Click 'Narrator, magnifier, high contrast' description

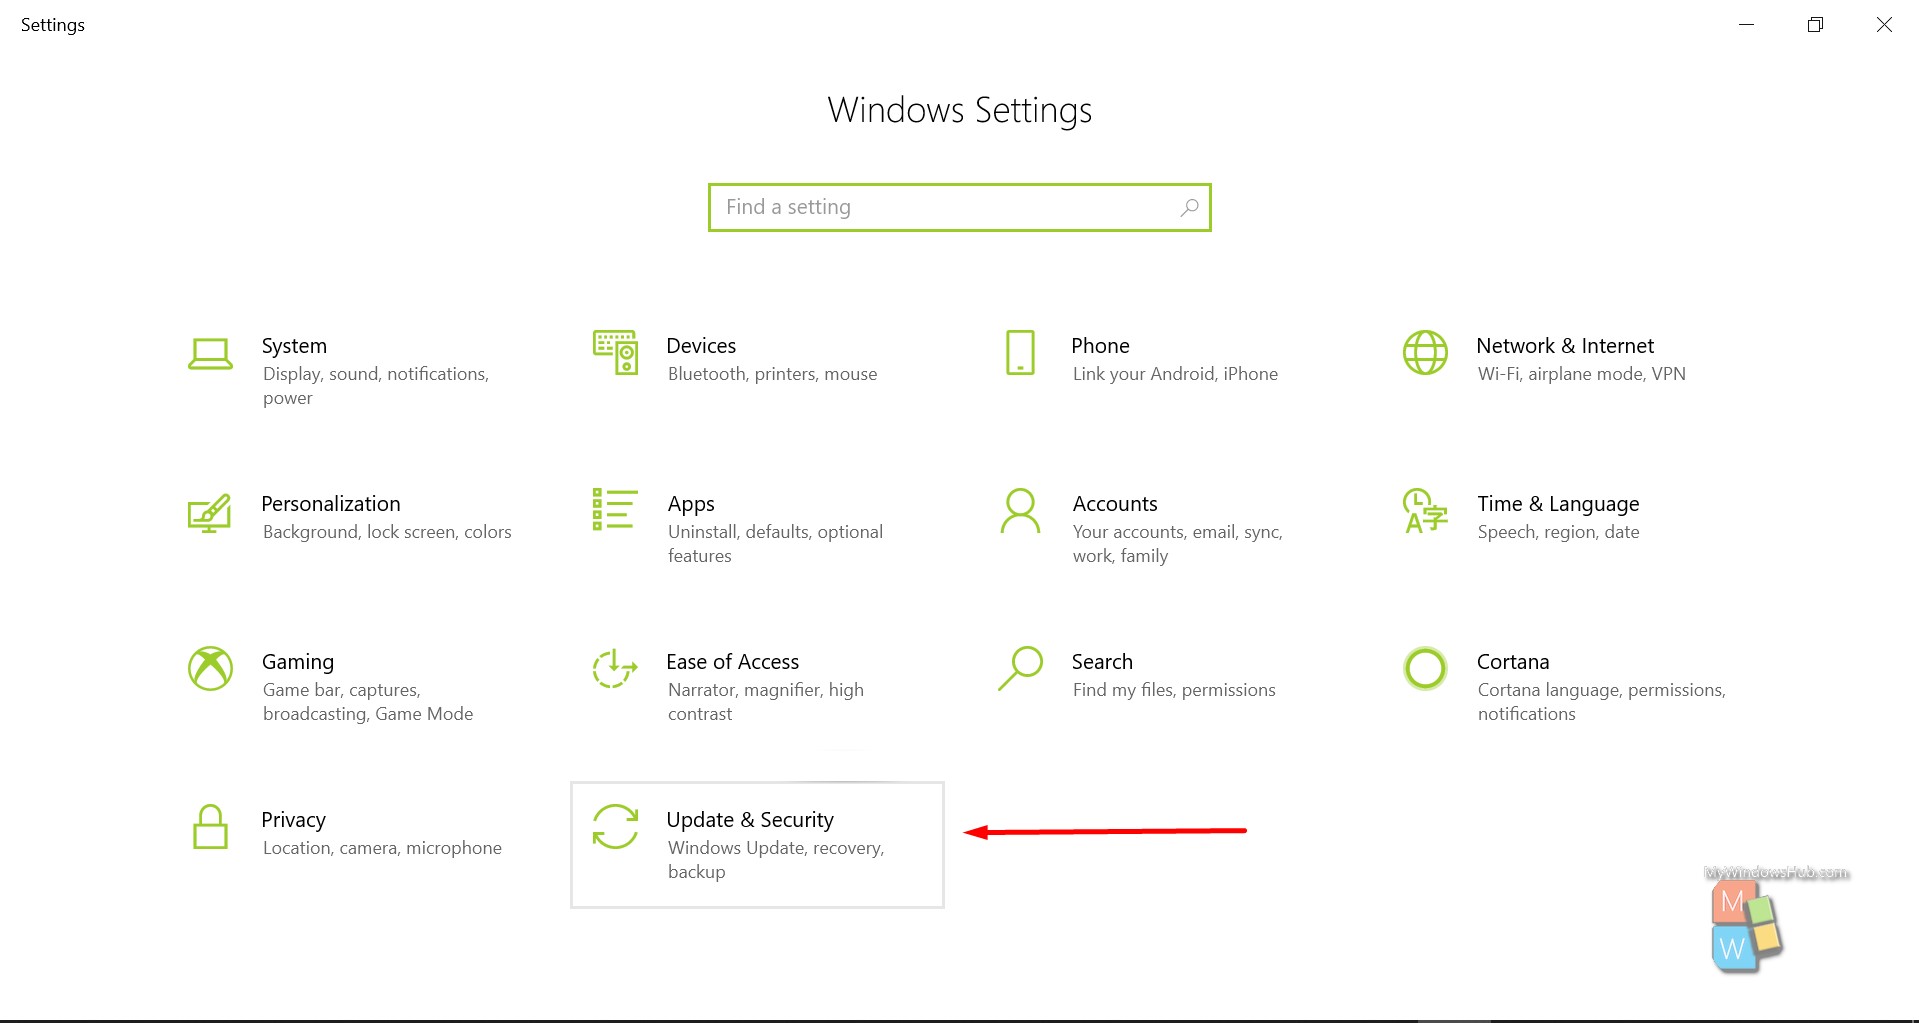point(765,702)
